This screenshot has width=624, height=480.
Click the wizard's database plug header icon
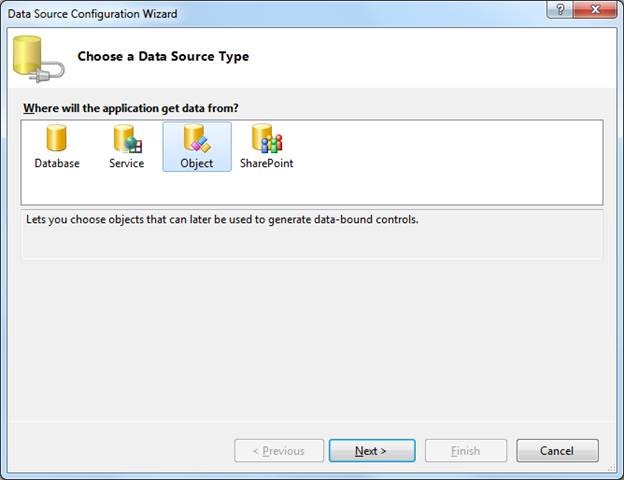[x=37, y=58]
